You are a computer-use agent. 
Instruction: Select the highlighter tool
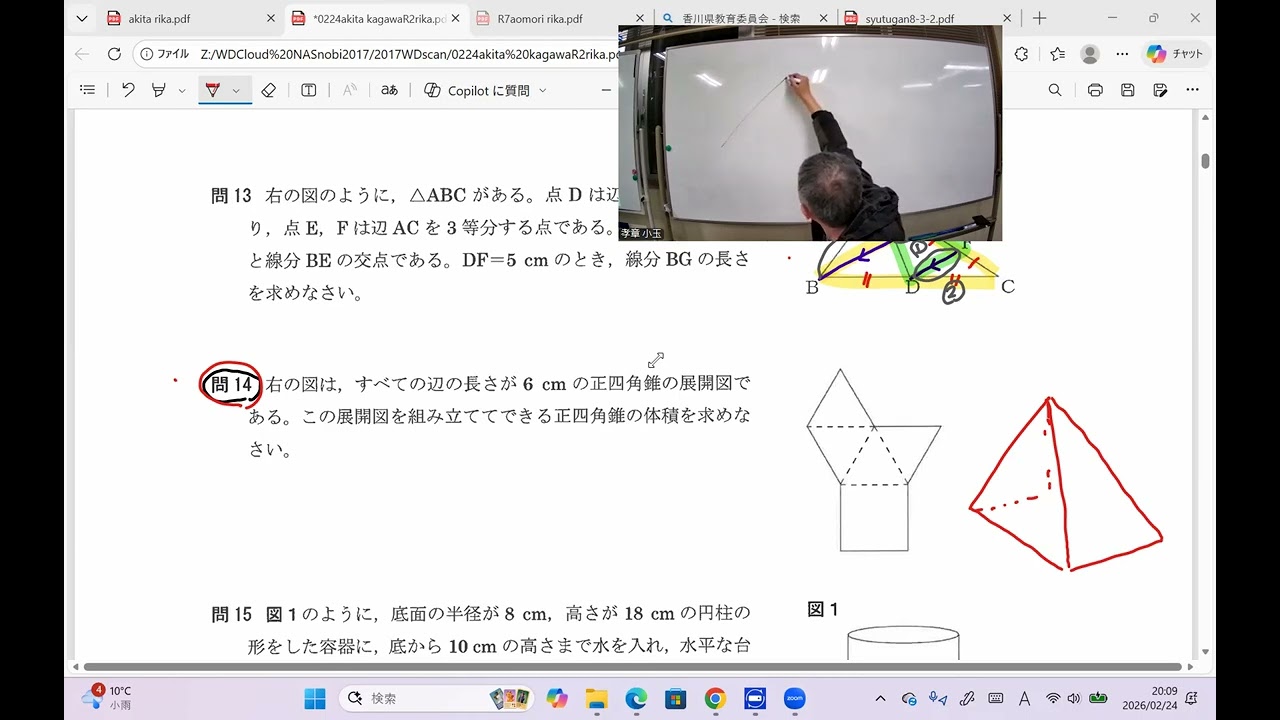(x=158, y=90)
